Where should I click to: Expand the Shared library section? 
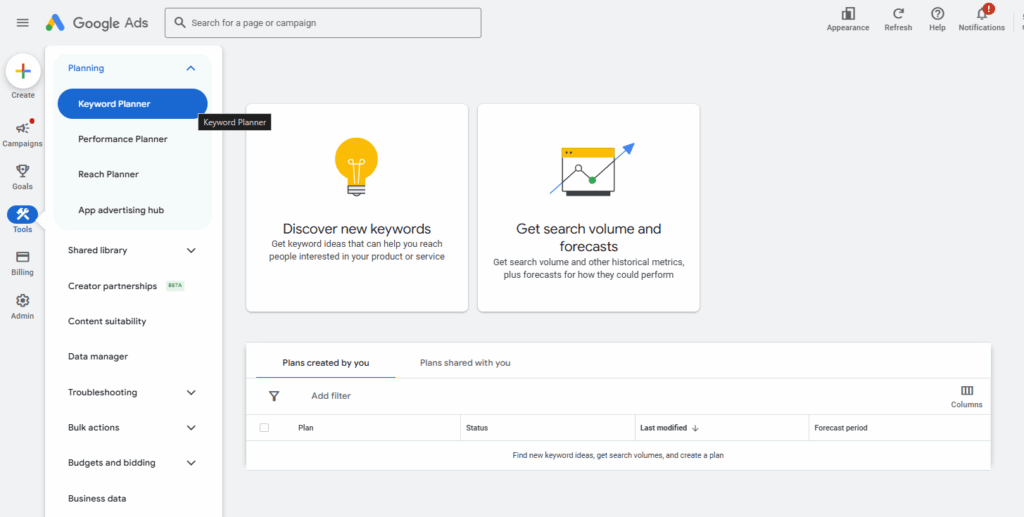[191, 251]
